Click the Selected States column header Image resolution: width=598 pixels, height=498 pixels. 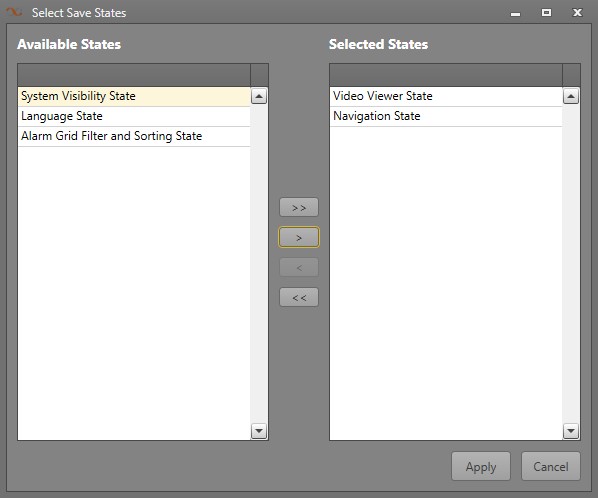pyautogui.click(x=446, y=75)
